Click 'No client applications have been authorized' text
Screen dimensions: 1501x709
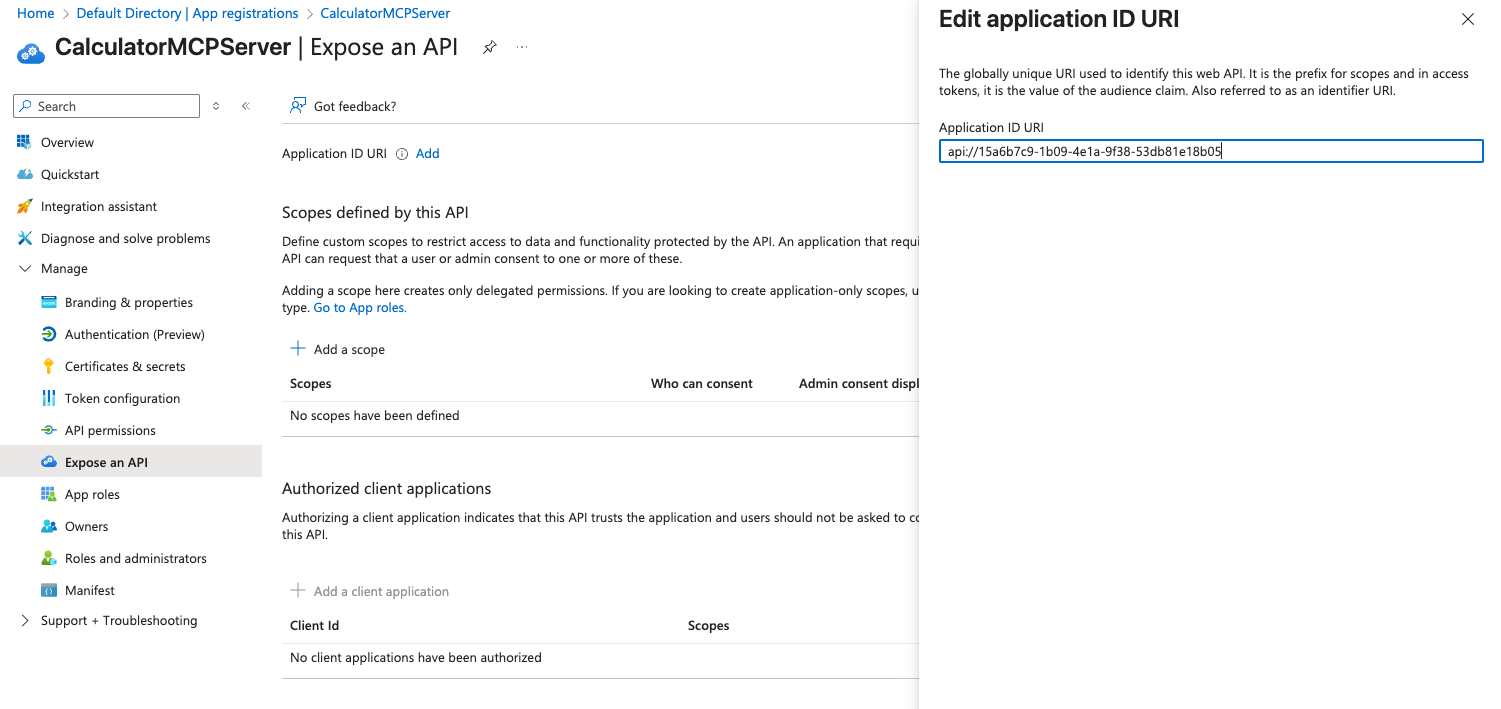[x=416, y=657]
